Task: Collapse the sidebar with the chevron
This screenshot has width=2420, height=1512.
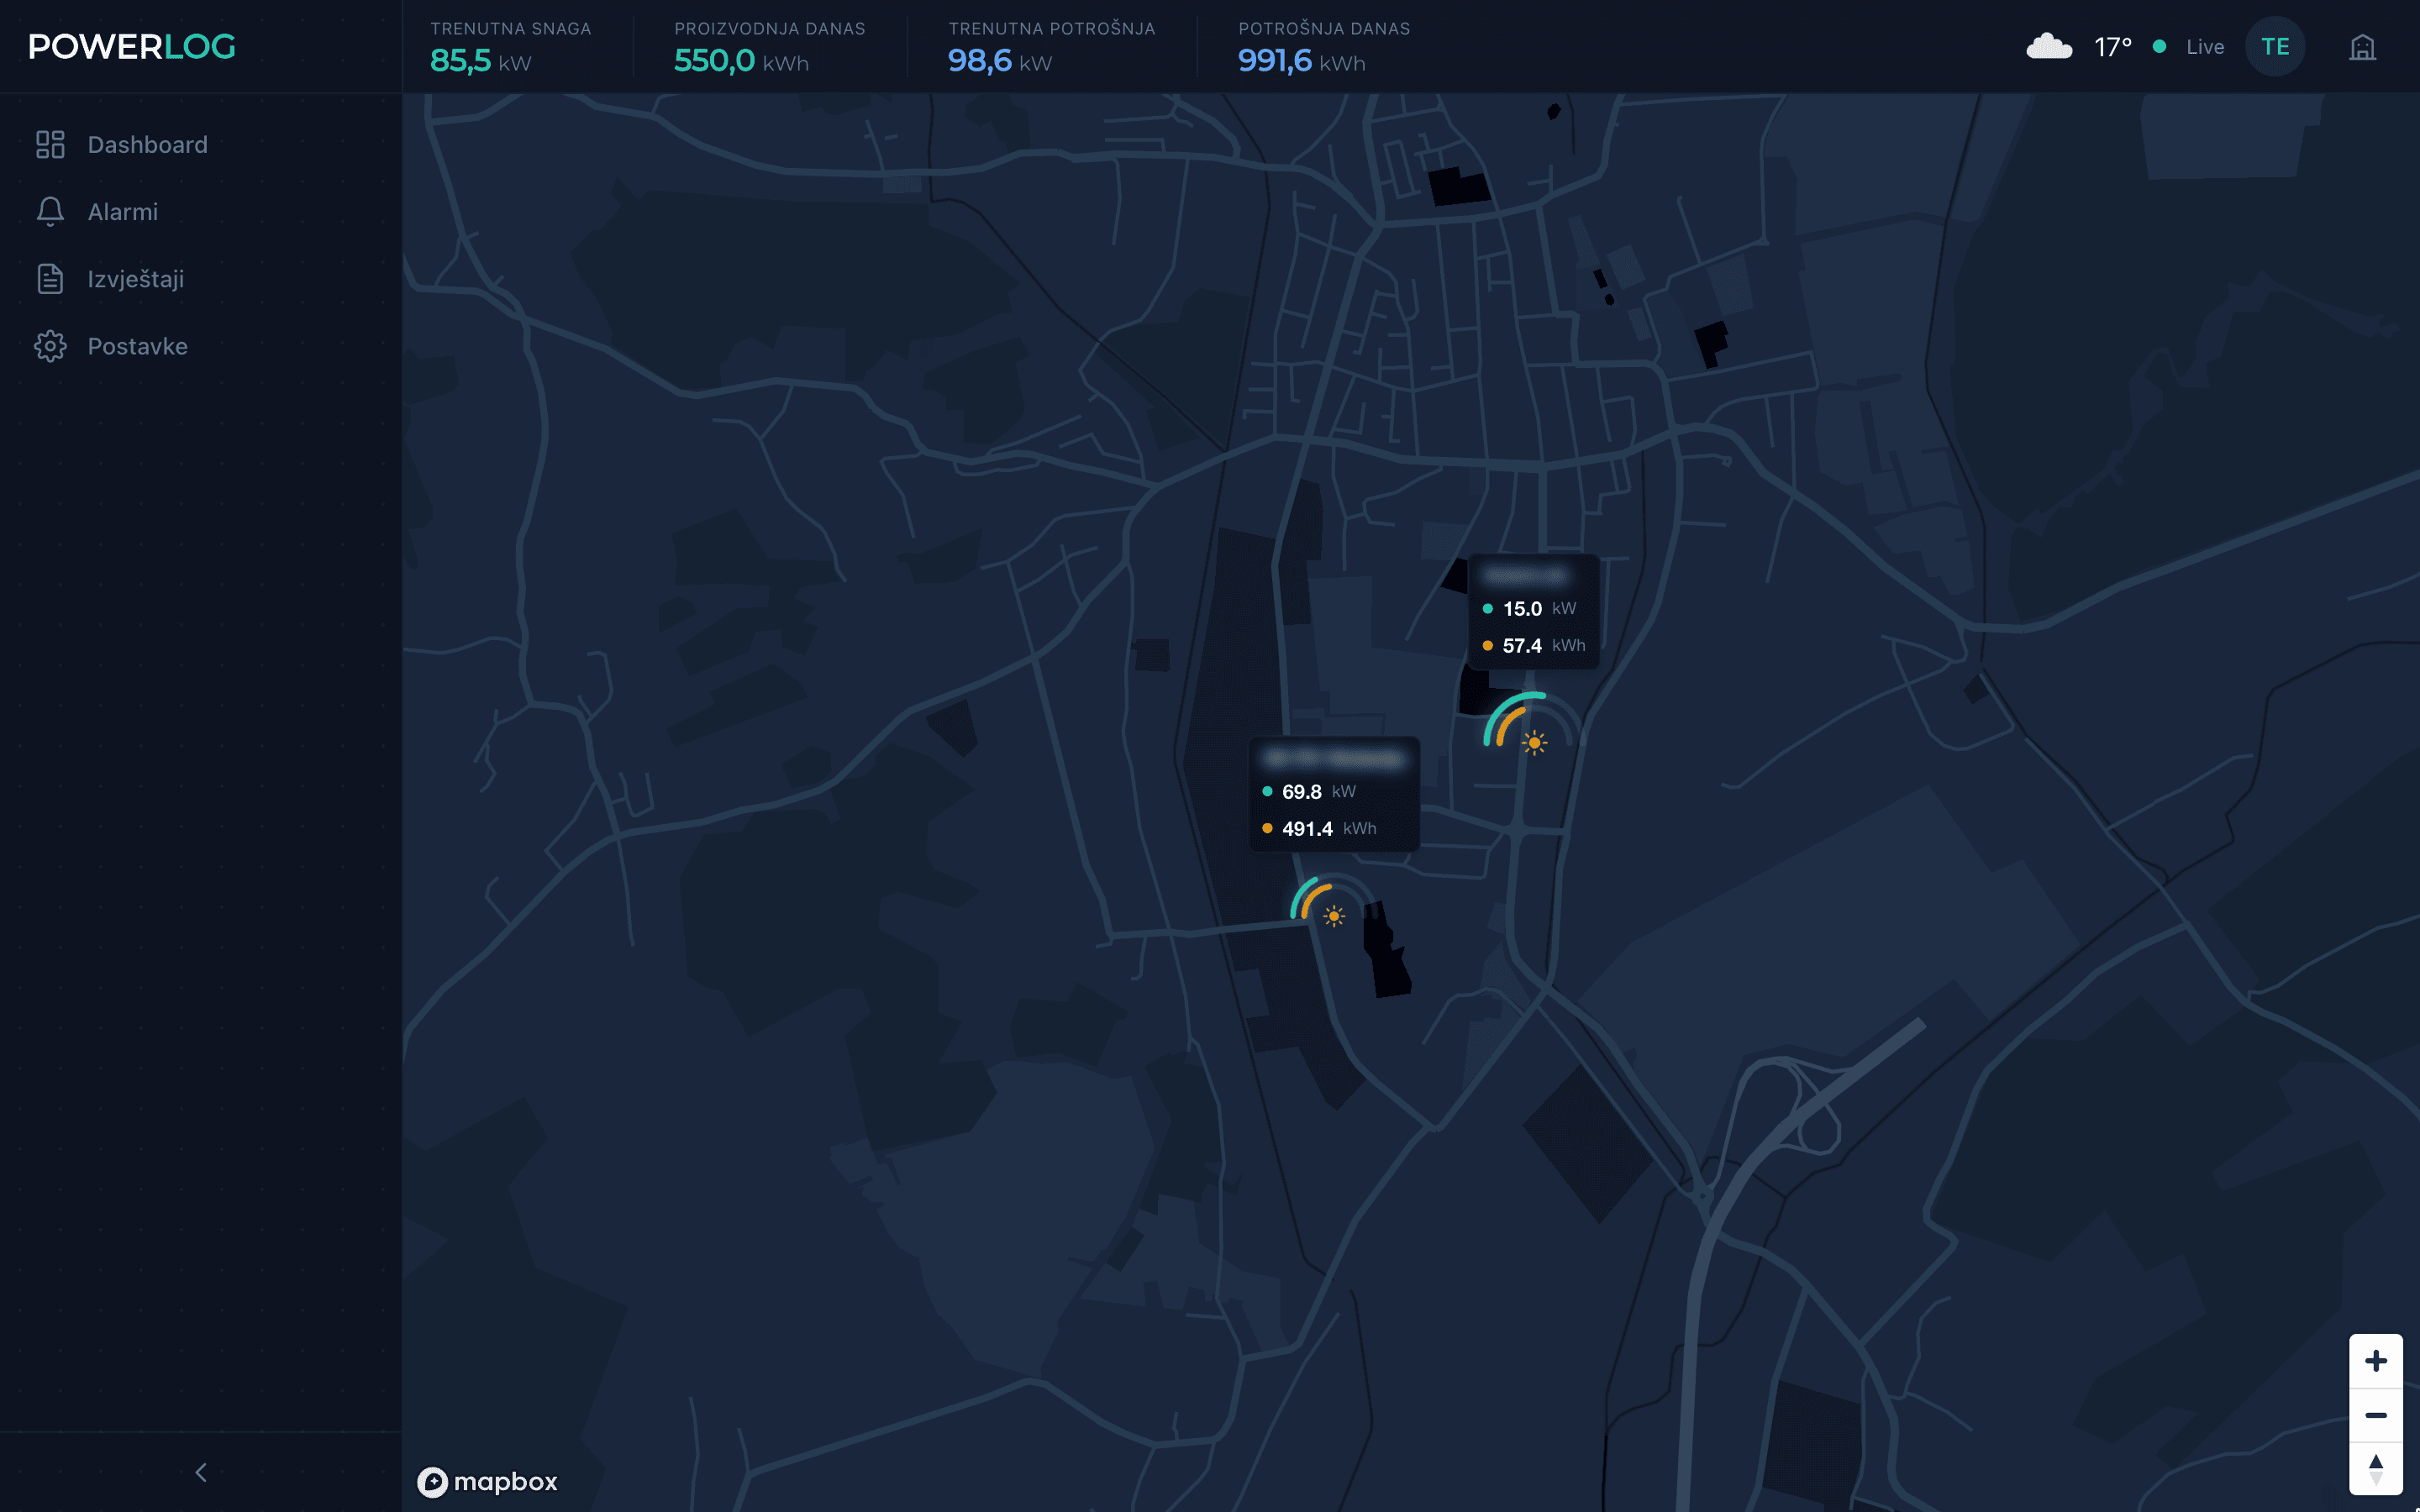Action: pyautogui.click(x=201, y=1472)
